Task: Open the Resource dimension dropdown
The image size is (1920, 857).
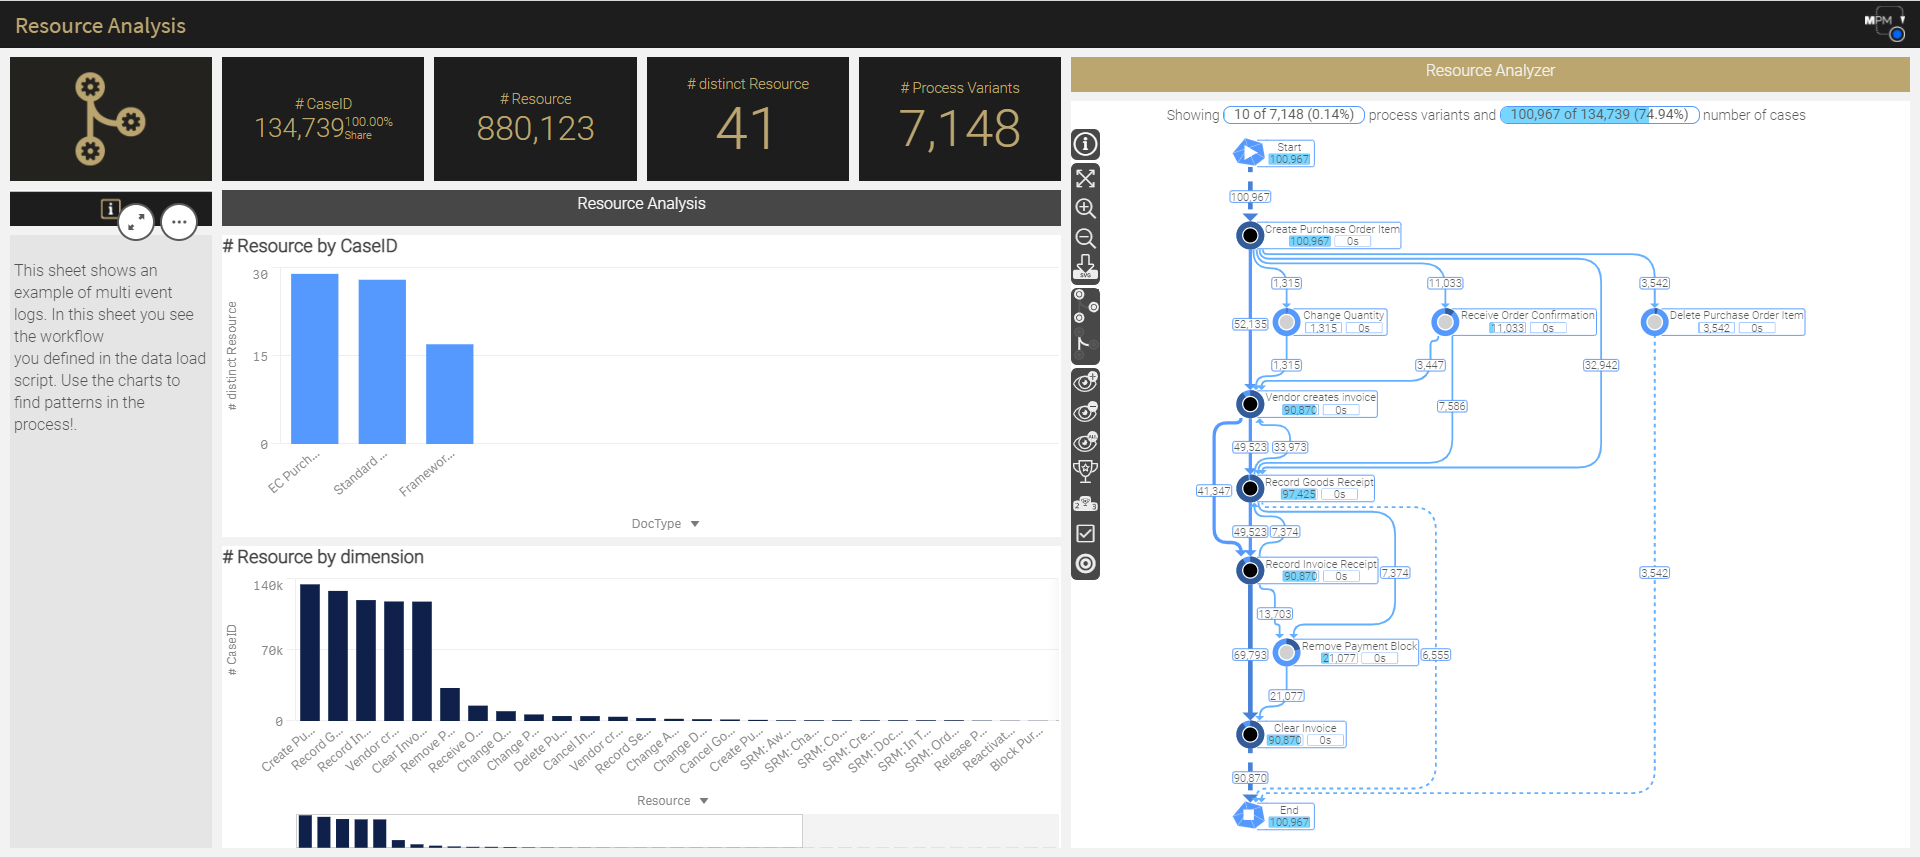Action: [673, 801]
